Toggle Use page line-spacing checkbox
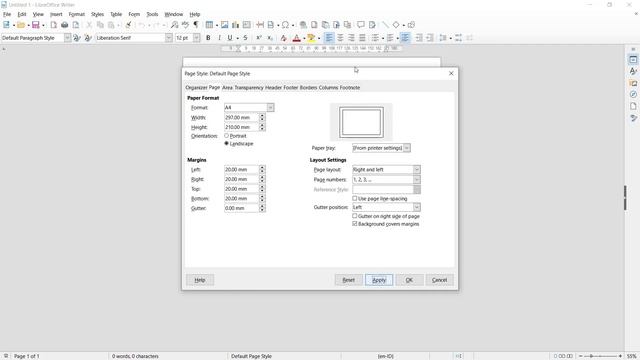Viewport: 640px width, 360px height. (355, 198)
